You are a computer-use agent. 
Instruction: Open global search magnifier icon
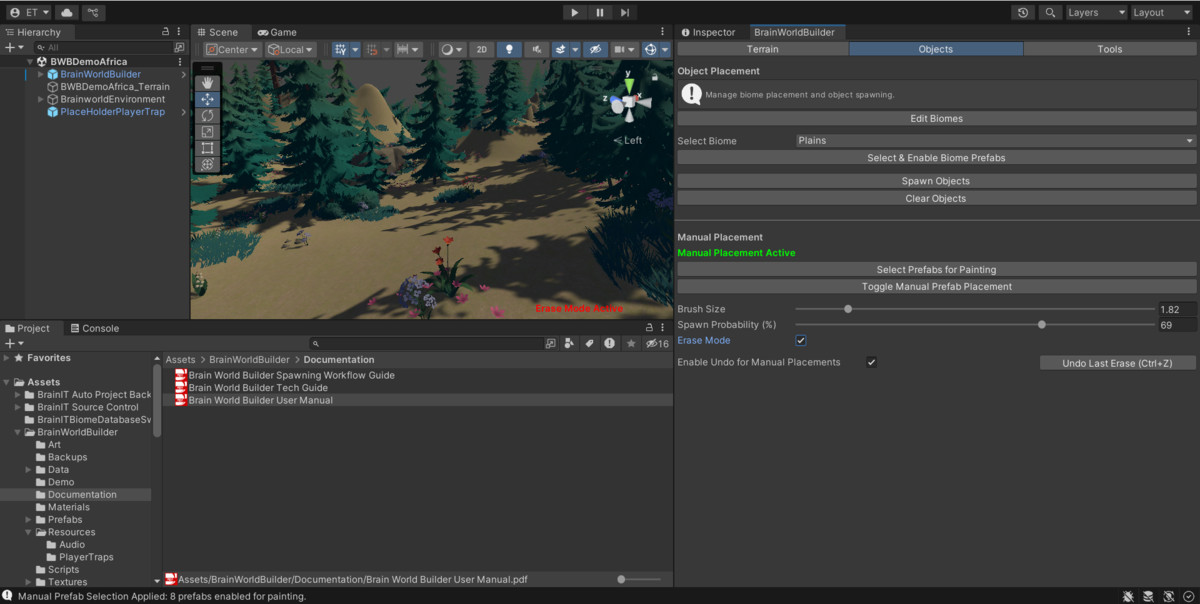pyautogui.click(x=1049, y=12)
